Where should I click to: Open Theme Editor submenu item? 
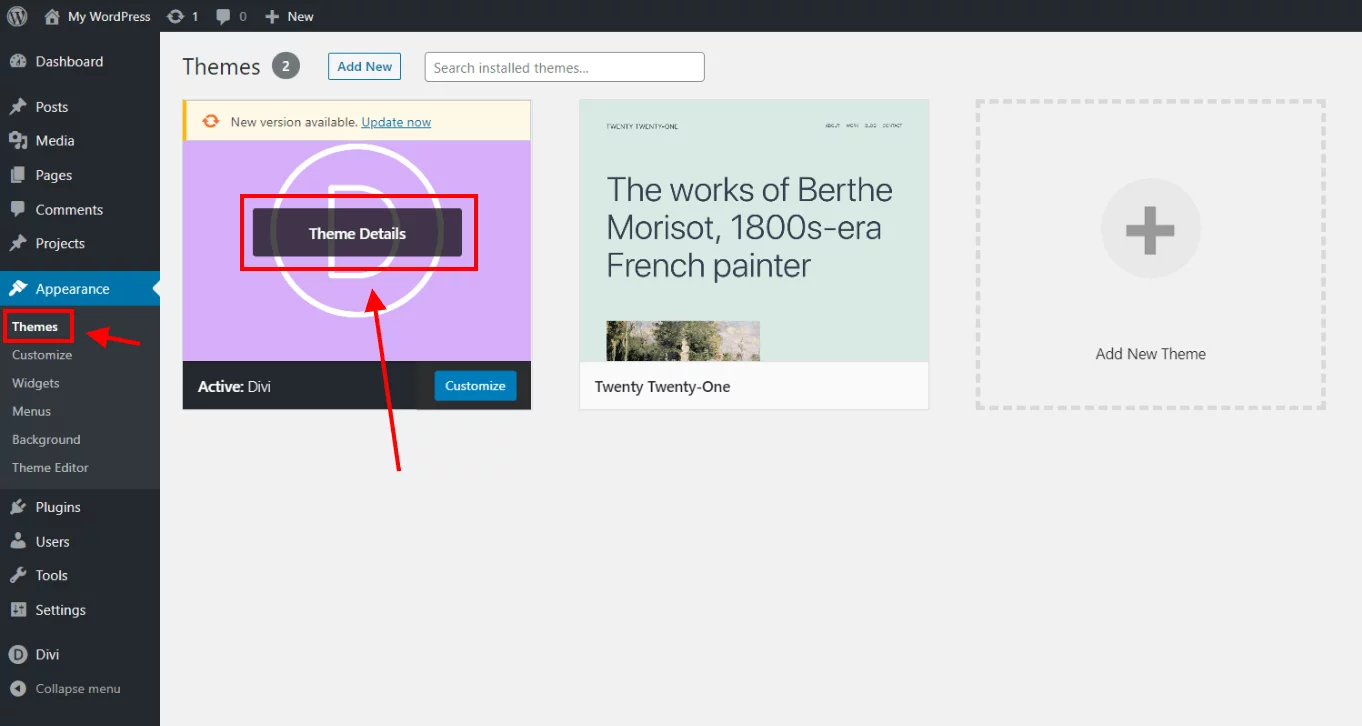click(x=50, y=467)
